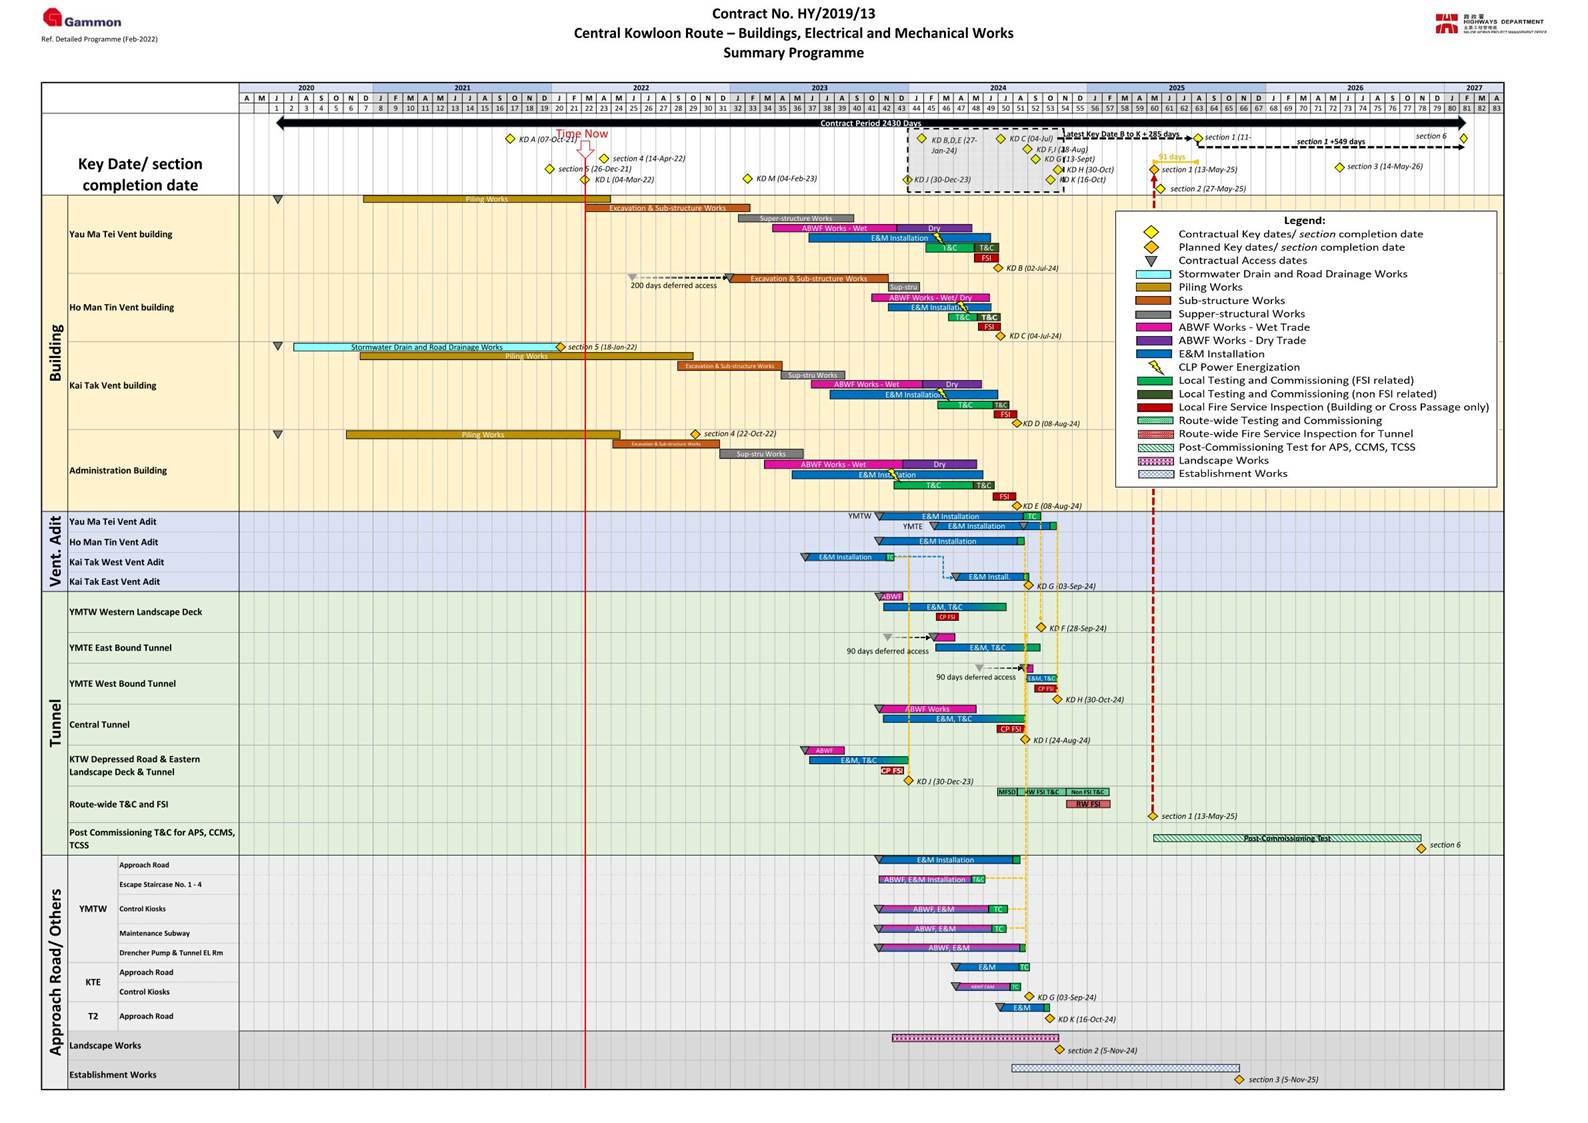The height and width of the screenshot is (1123, 1588).
Task: Select the Post-Commissioning Test hatched bar
Action: pos(1286,838)
